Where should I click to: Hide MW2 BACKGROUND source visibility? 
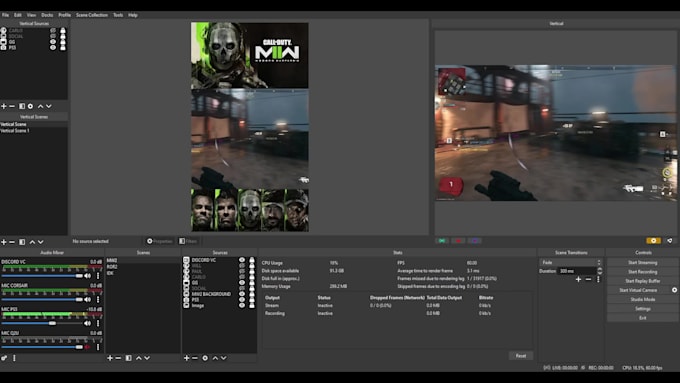point(242,294)
